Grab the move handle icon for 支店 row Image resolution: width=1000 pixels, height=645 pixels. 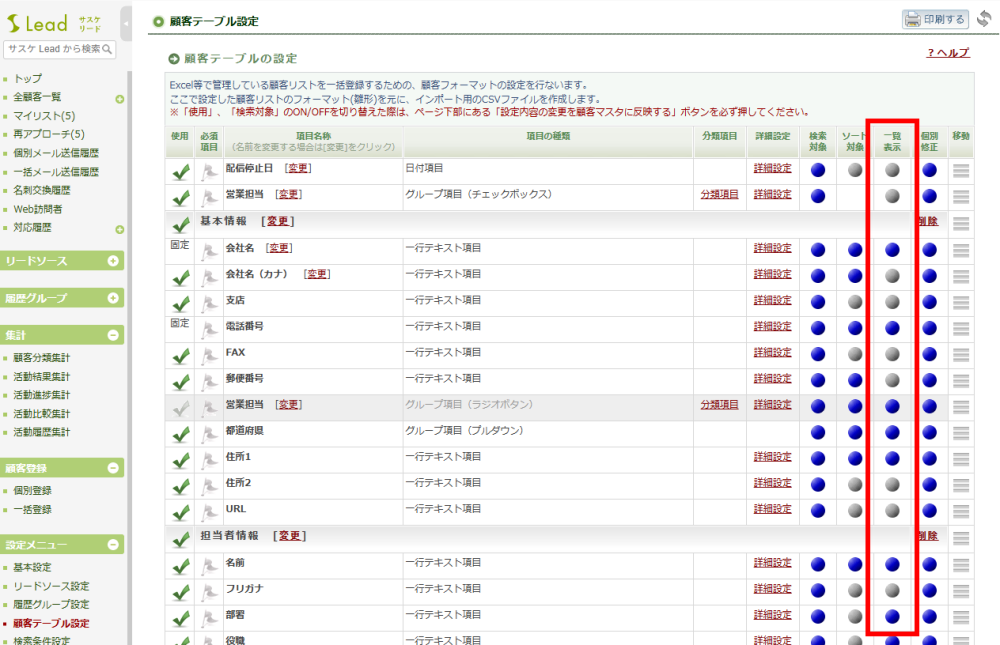coord(961,302)
